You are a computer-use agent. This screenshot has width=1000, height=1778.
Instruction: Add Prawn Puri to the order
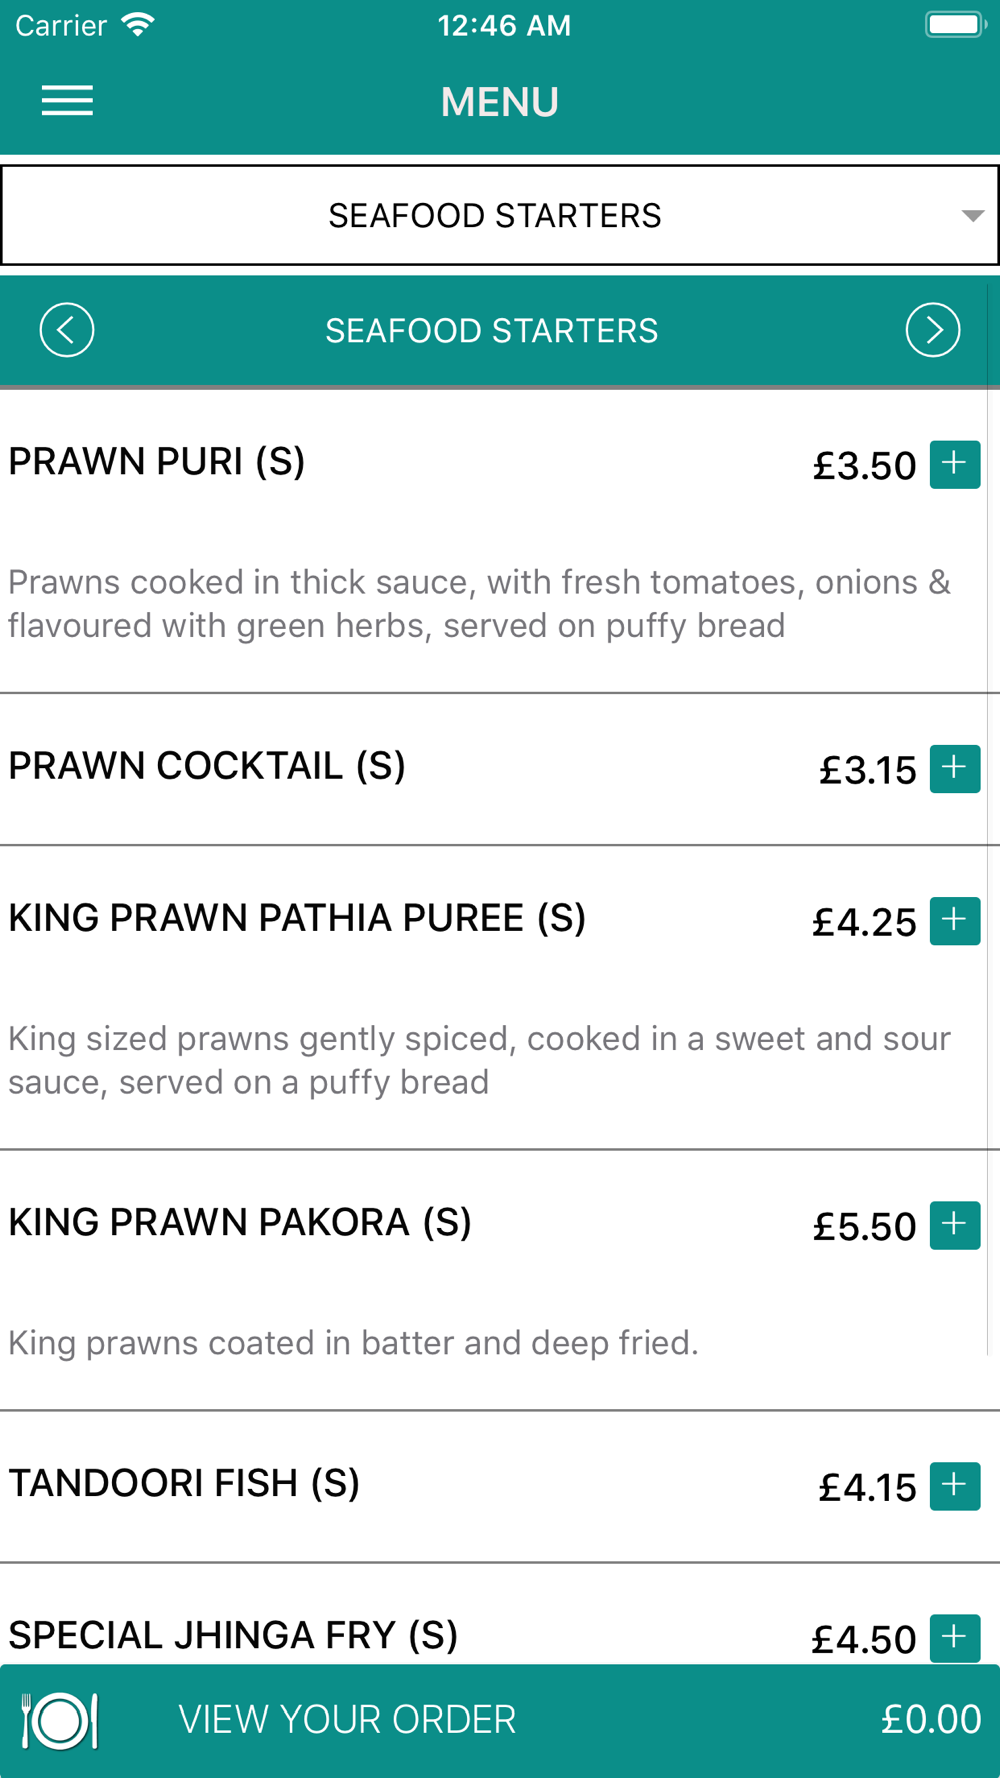coord(955,464)
